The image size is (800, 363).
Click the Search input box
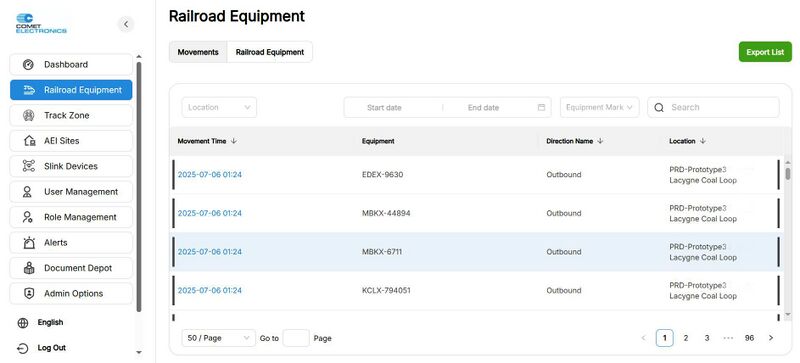713,108
